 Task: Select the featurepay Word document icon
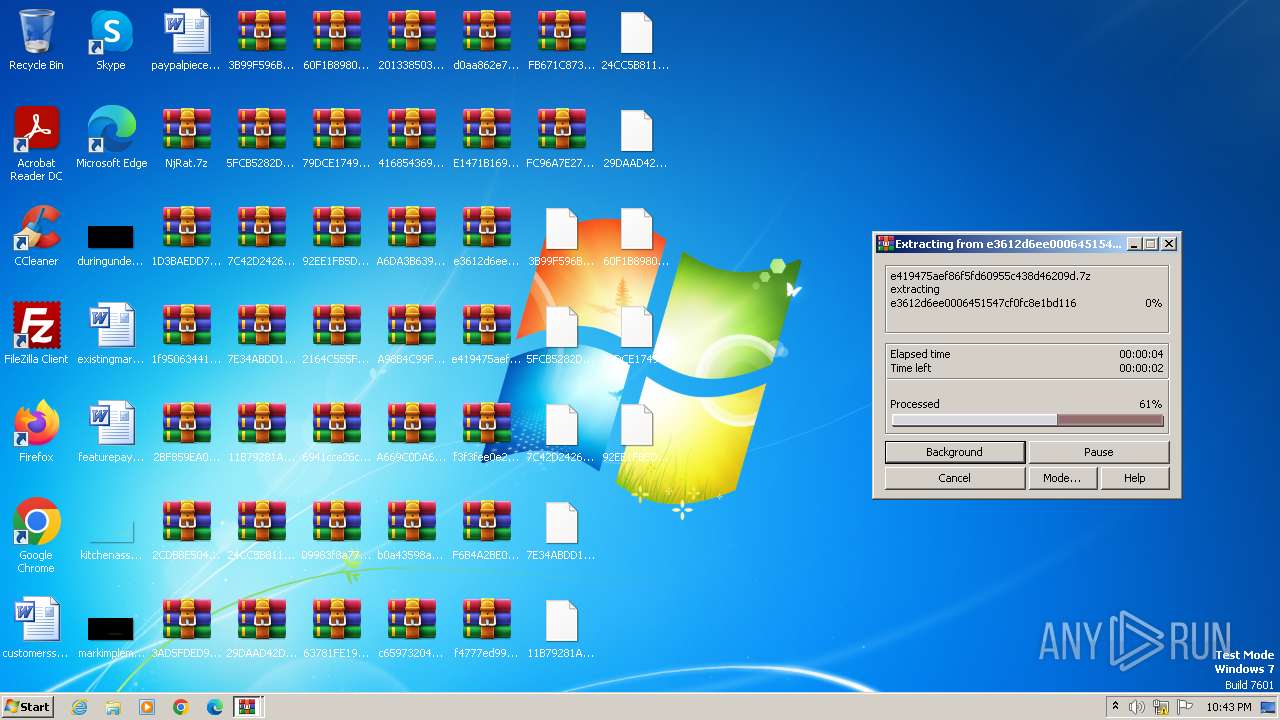point(111,425)
